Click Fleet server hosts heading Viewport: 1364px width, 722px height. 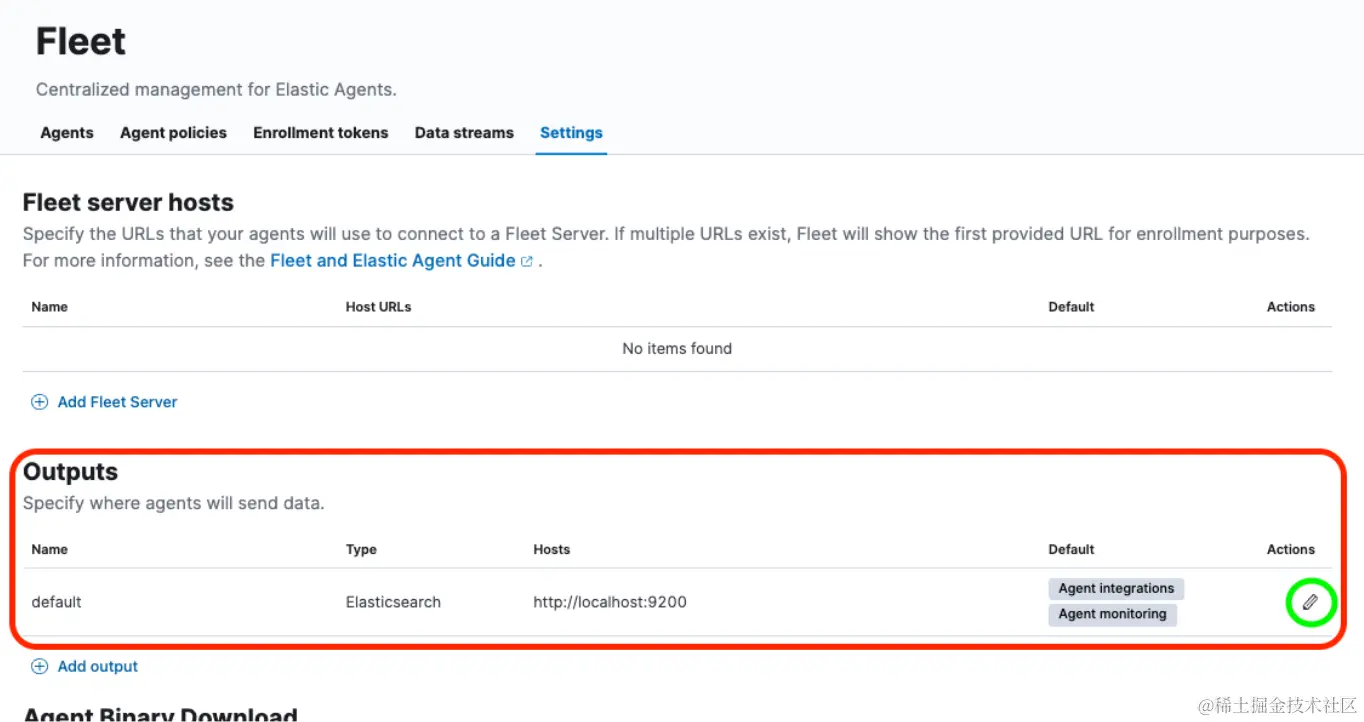click(128, 203)
